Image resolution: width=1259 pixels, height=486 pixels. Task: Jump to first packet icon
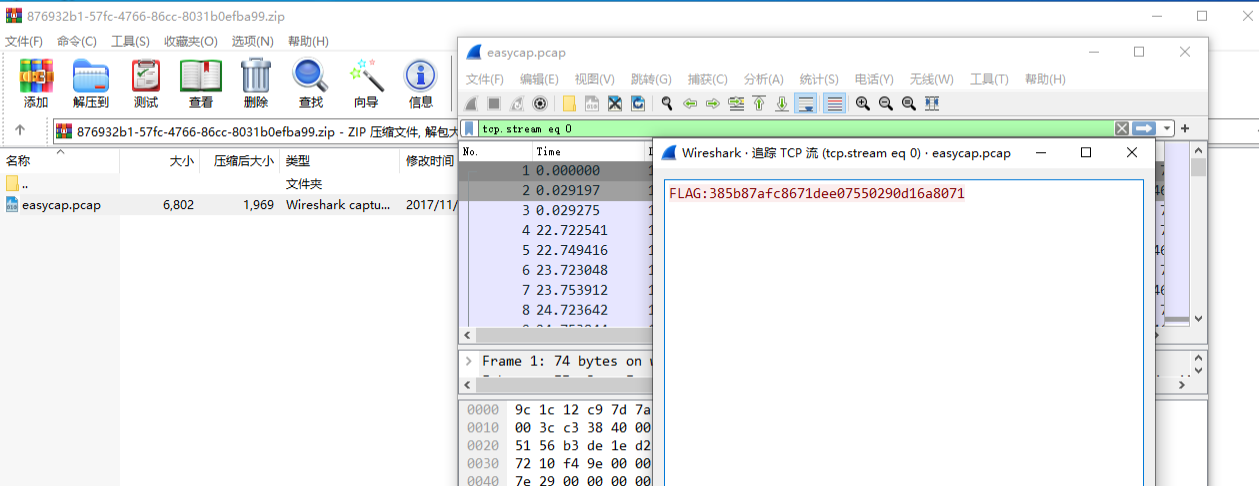click(x=759, y=103)
